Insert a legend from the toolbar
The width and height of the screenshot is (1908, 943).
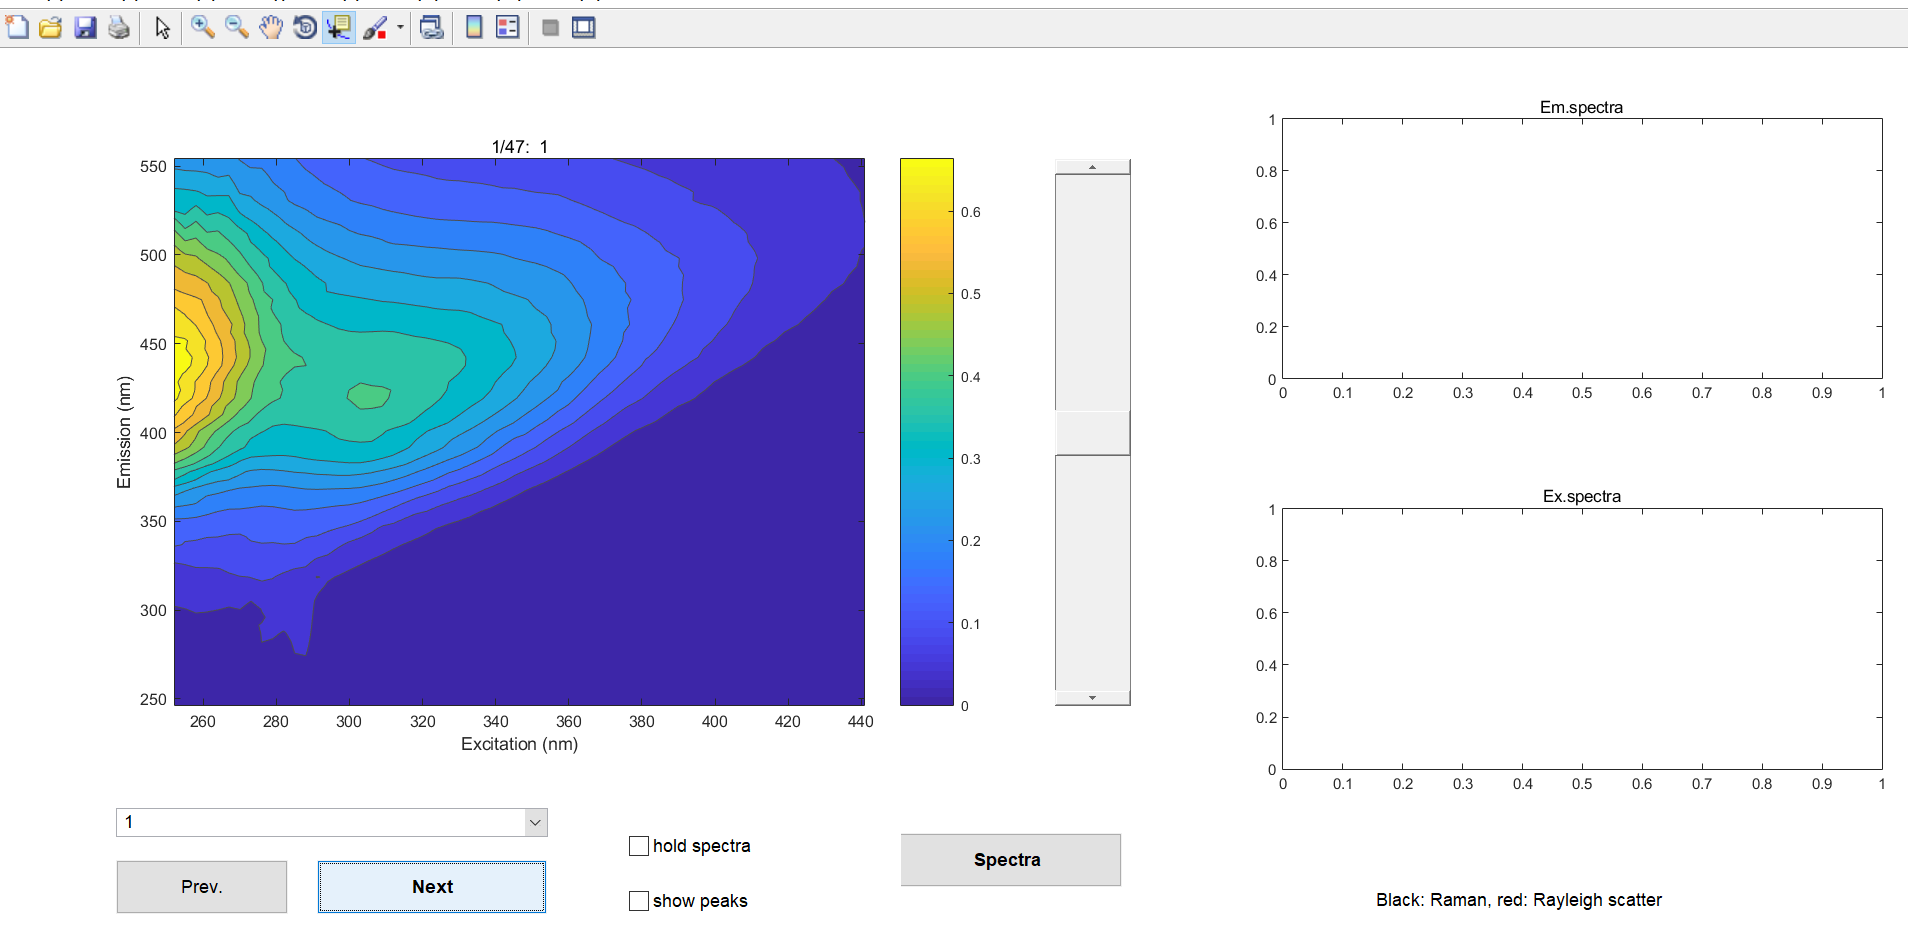click(x=508, y=28)
